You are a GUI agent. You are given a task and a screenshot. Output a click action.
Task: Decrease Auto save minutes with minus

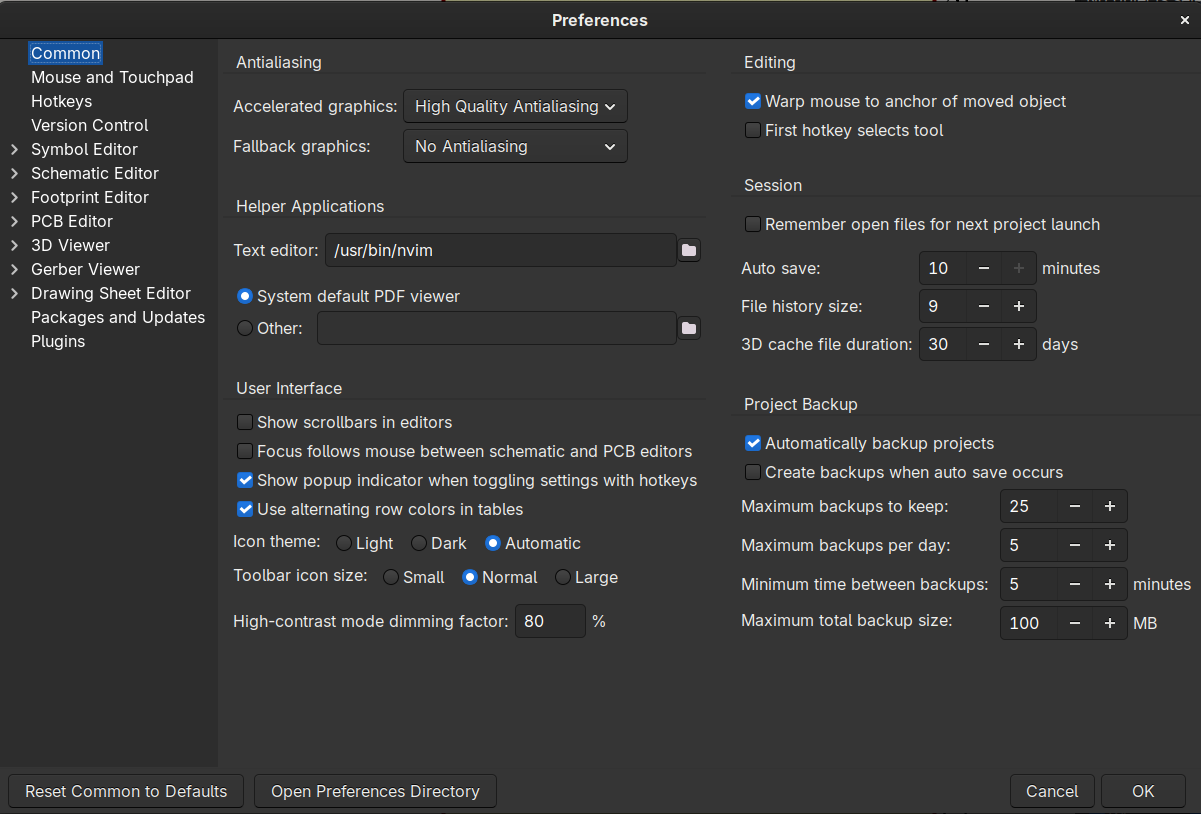[x=984, y=268]
